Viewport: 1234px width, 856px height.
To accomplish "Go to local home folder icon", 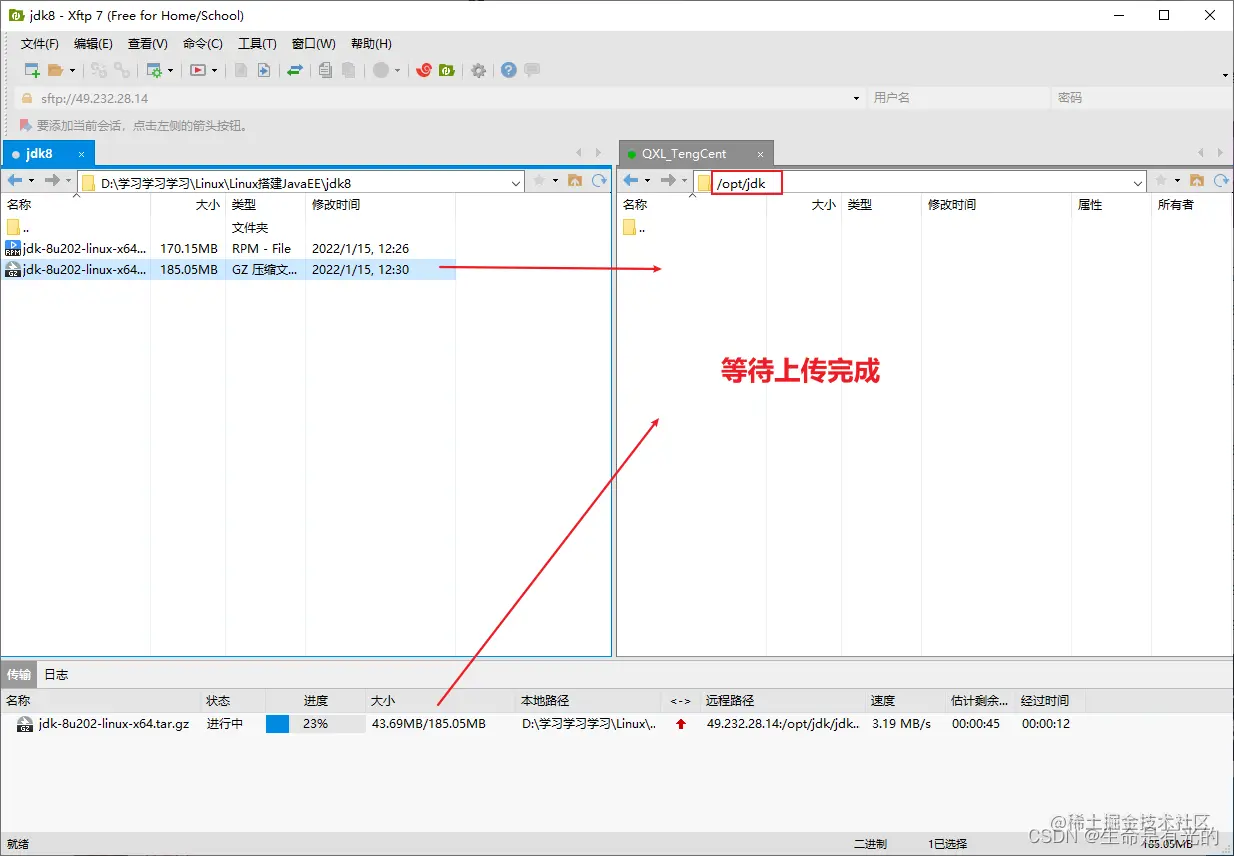I will coord(575,181).
